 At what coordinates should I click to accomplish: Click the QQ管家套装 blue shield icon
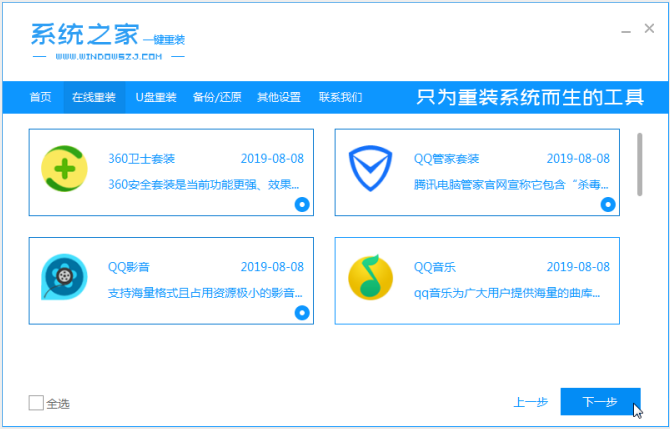[370, 168]
